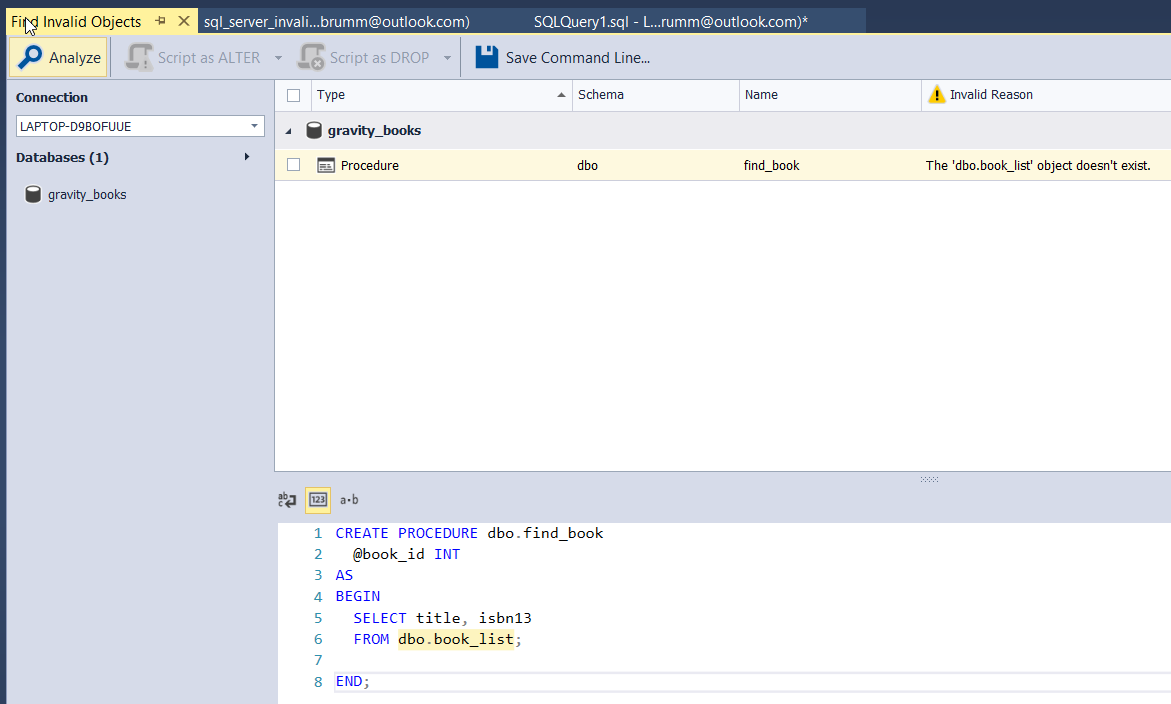The image size is (1171, 704).
Task: Click the Analyze magnifier button
Action: (59, 58)
